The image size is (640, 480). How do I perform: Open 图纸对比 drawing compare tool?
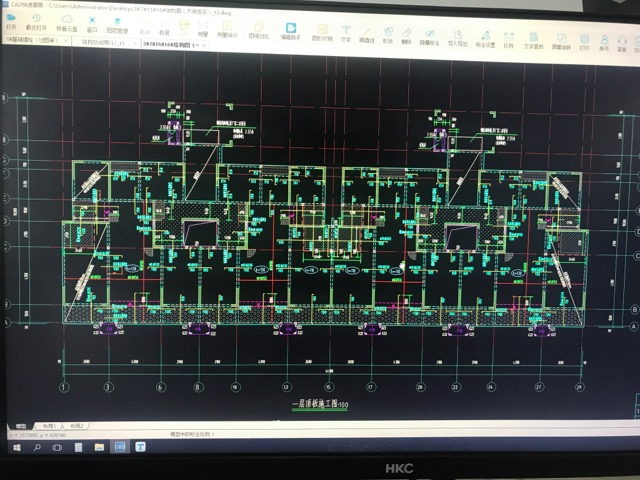(259, 31)
